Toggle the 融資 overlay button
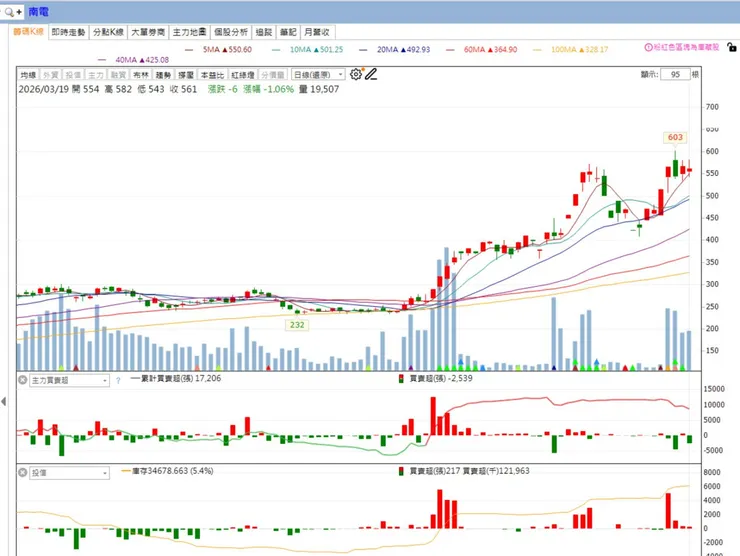This screenshot has width=740, height=556. tap(118, 75)
